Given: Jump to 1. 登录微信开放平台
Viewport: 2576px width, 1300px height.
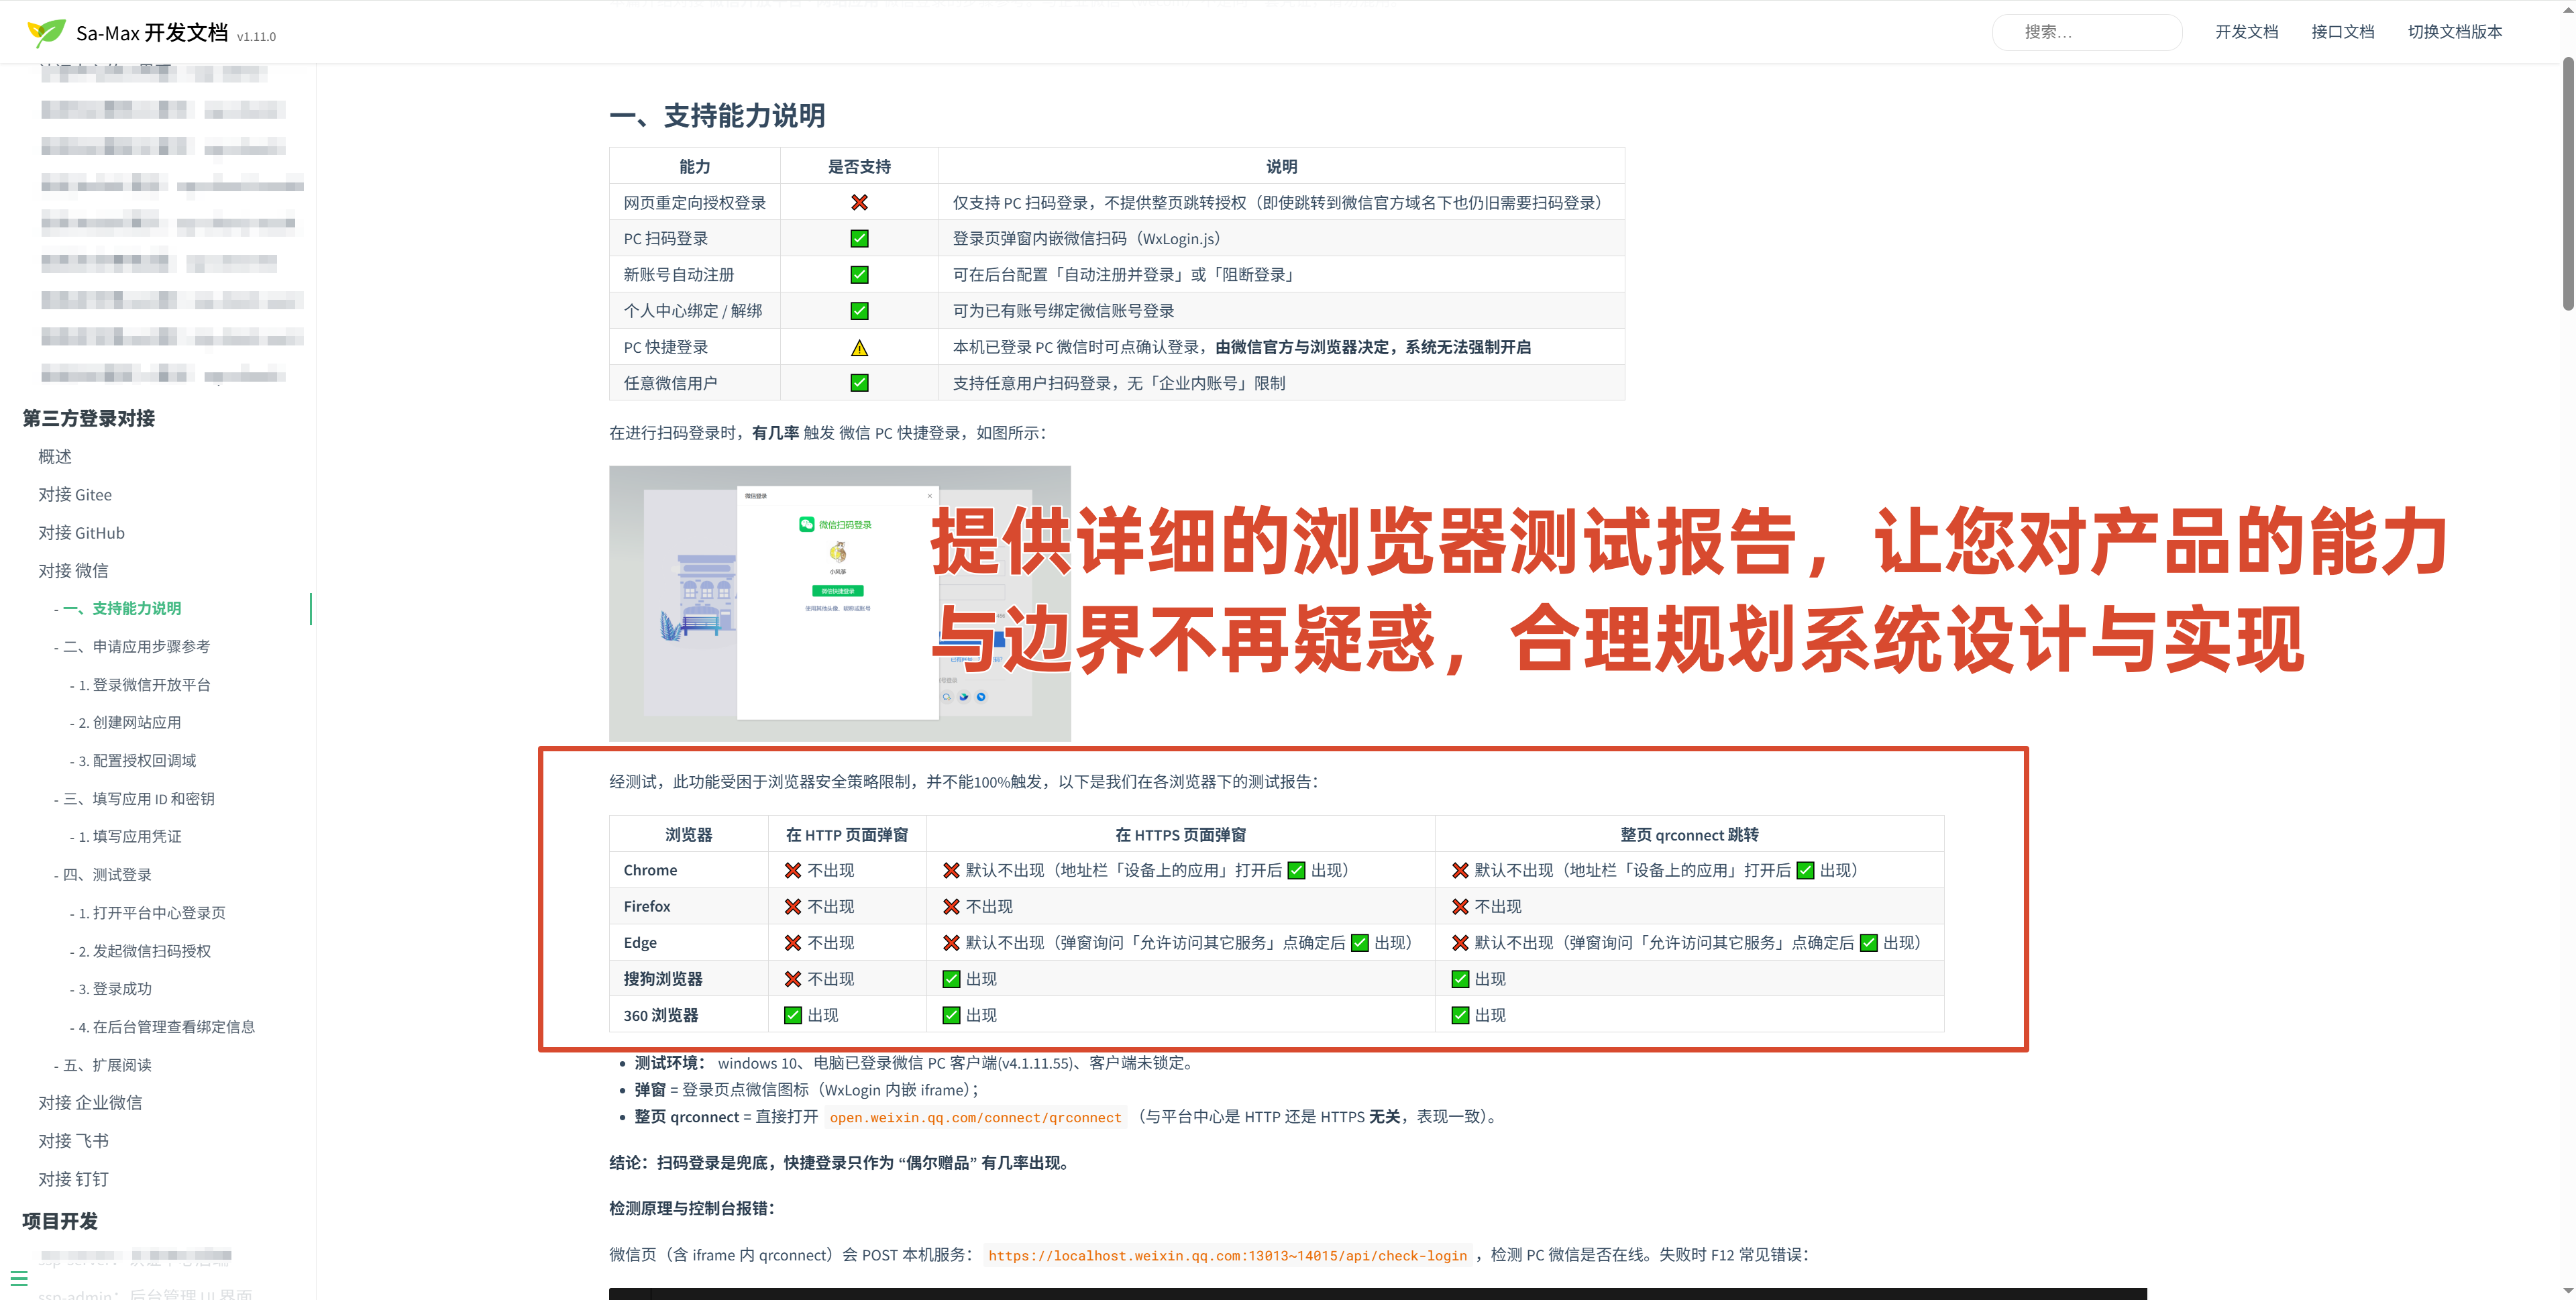Looking at the screenshot, I should tap(144, 684).
